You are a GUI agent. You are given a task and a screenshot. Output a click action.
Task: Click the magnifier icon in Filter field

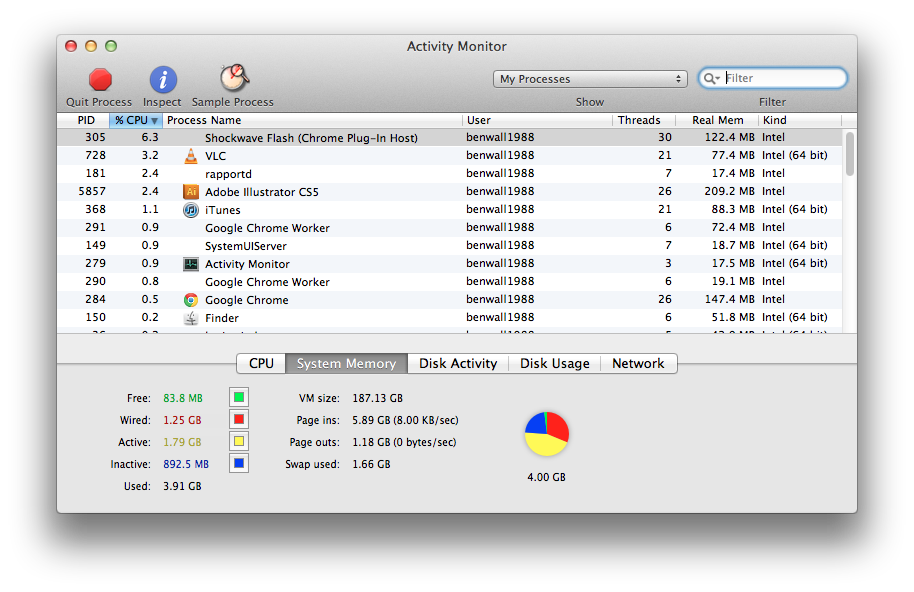coord(711,78)
